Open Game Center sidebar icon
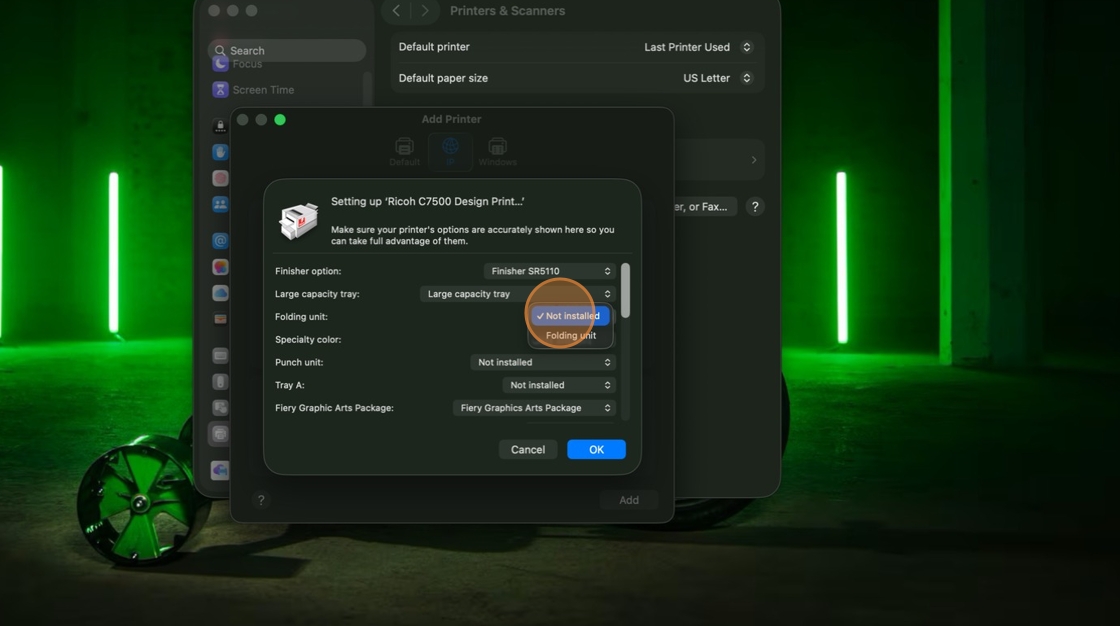The width and height of the screenshot is (1120, 626). pos(220,267)
